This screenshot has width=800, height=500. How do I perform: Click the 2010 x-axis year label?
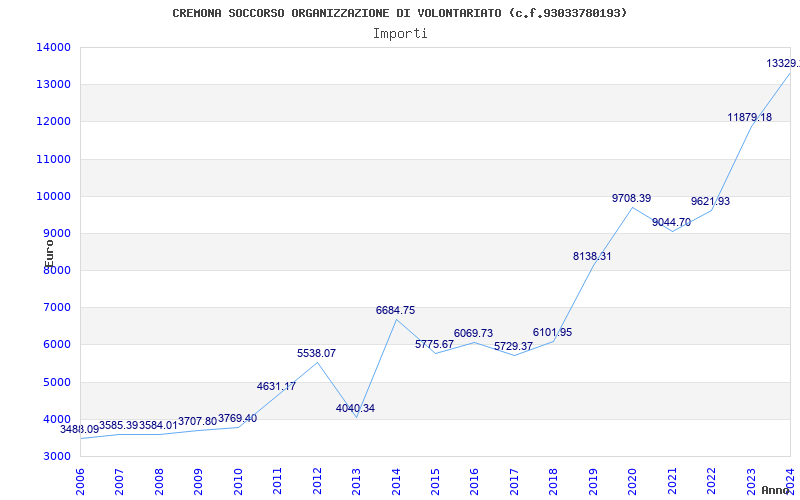[238, 482]
